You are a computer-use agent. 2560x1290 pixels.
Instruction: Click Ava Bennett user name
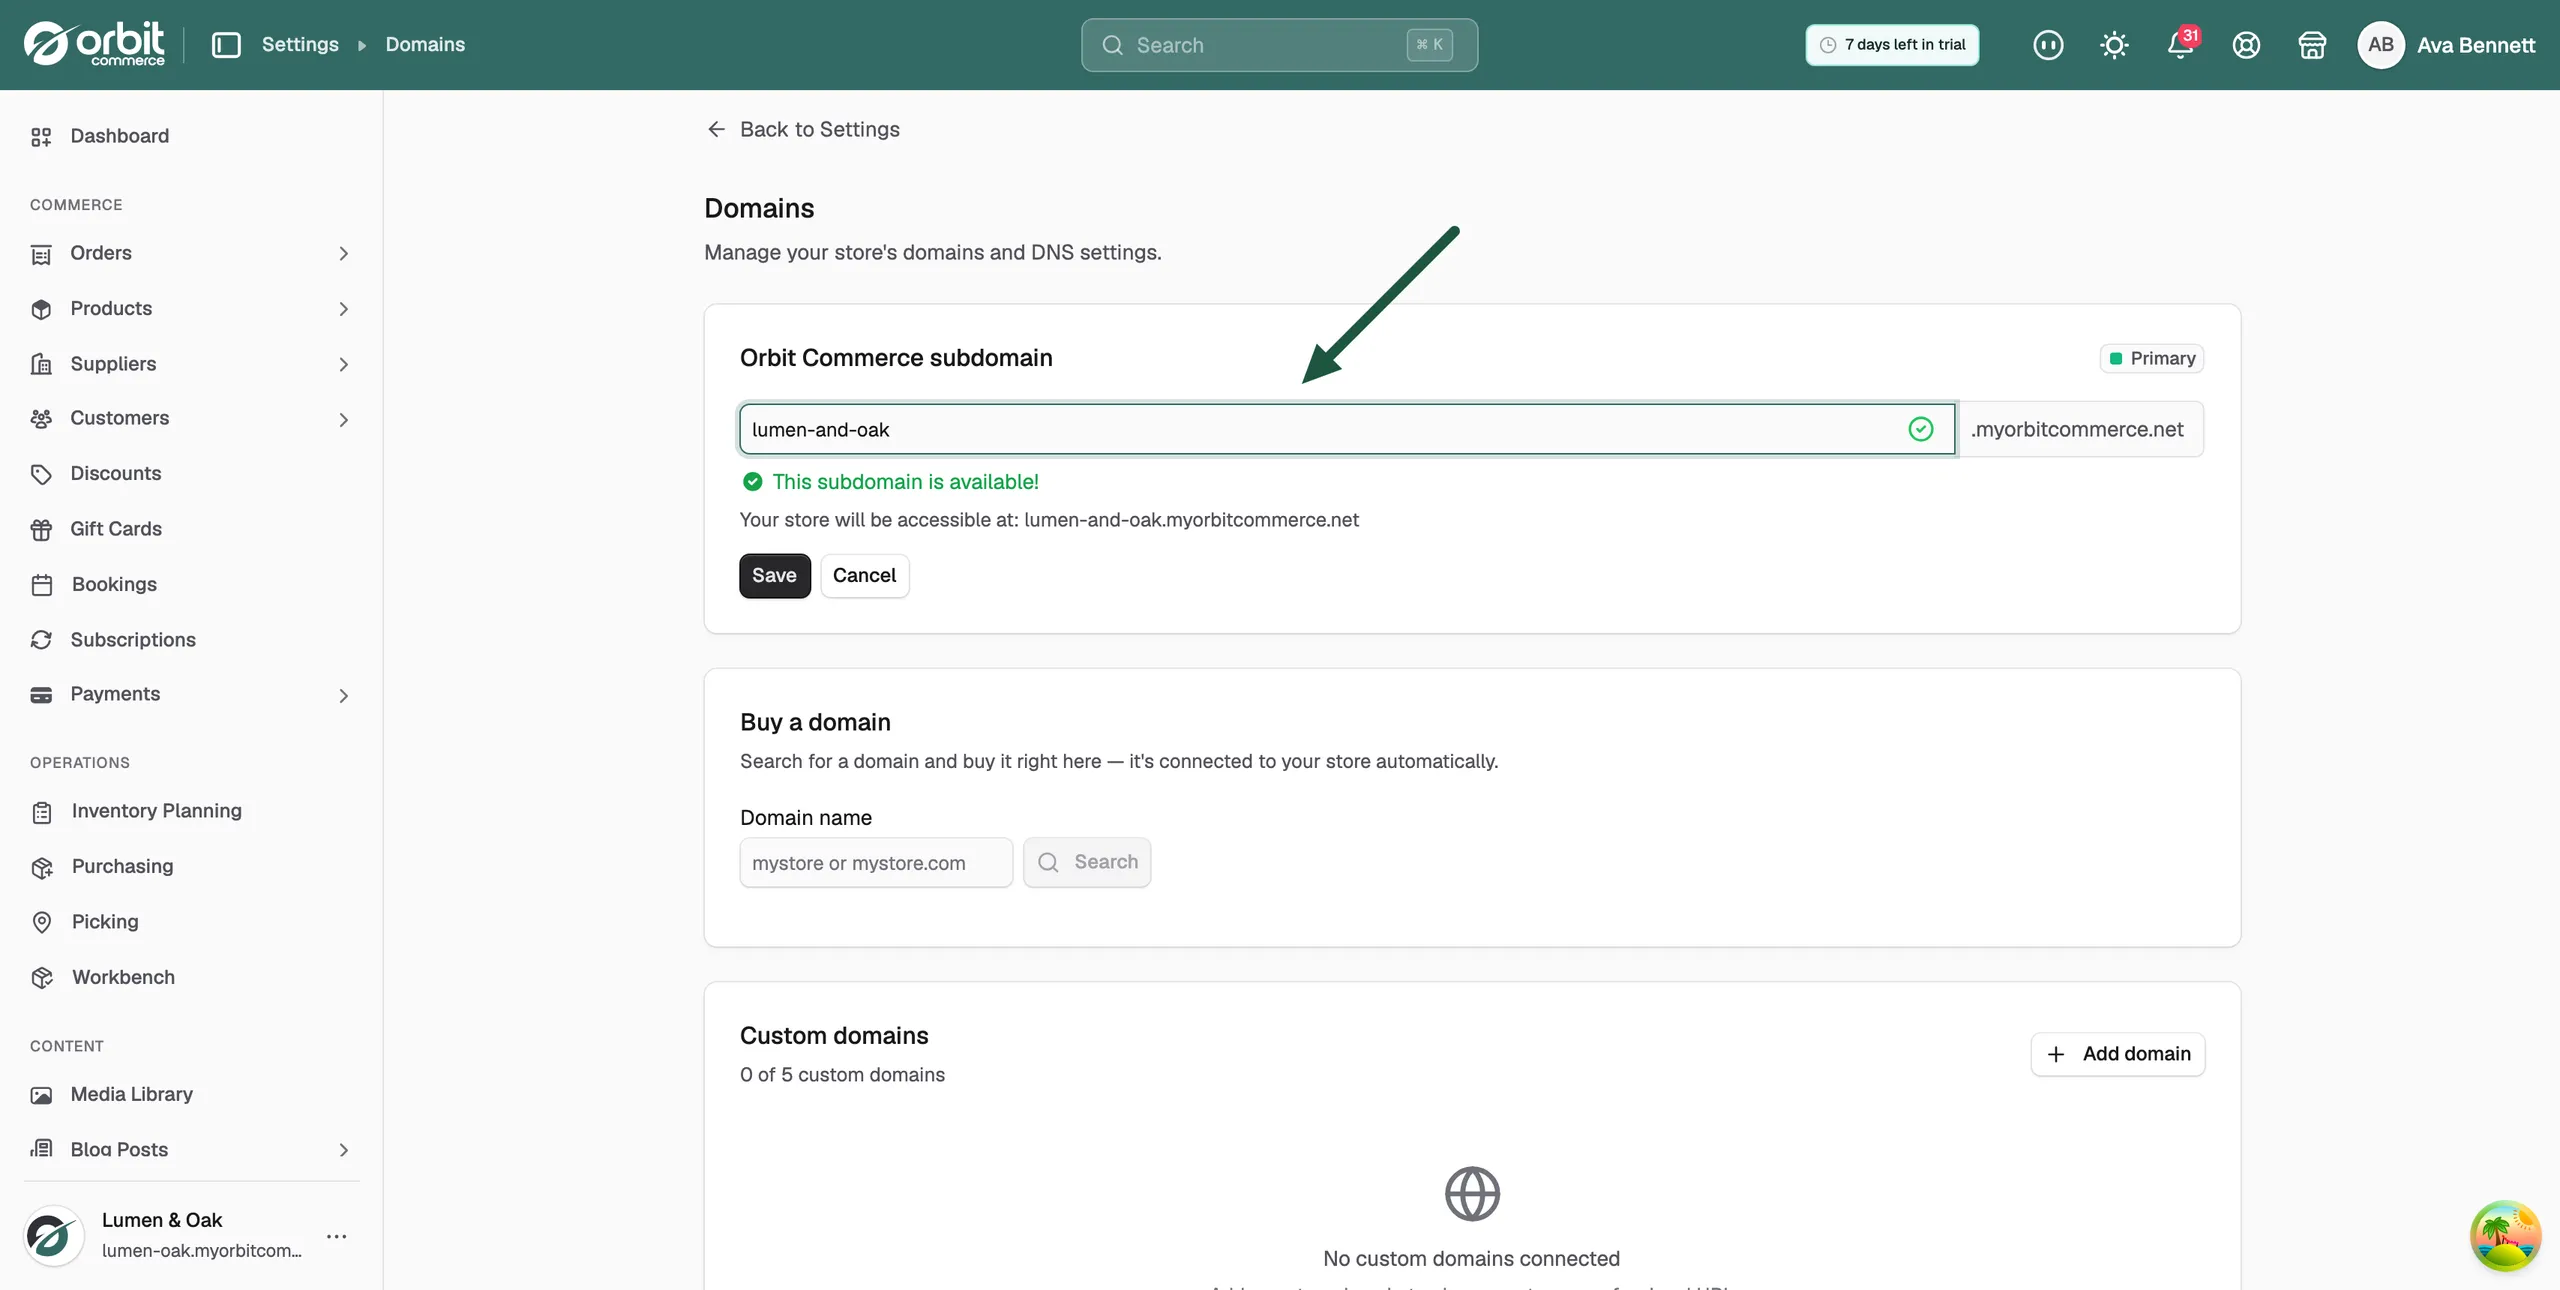pyautogui.click(x=2476, y=45)
